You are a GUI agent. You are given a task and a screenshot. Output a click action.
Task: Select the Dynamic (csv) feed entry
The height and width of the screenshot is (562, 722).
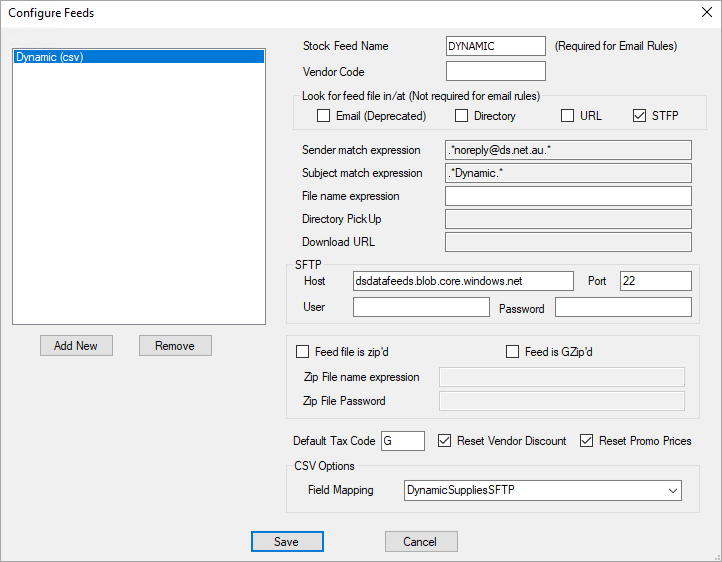tap(138, 57)
